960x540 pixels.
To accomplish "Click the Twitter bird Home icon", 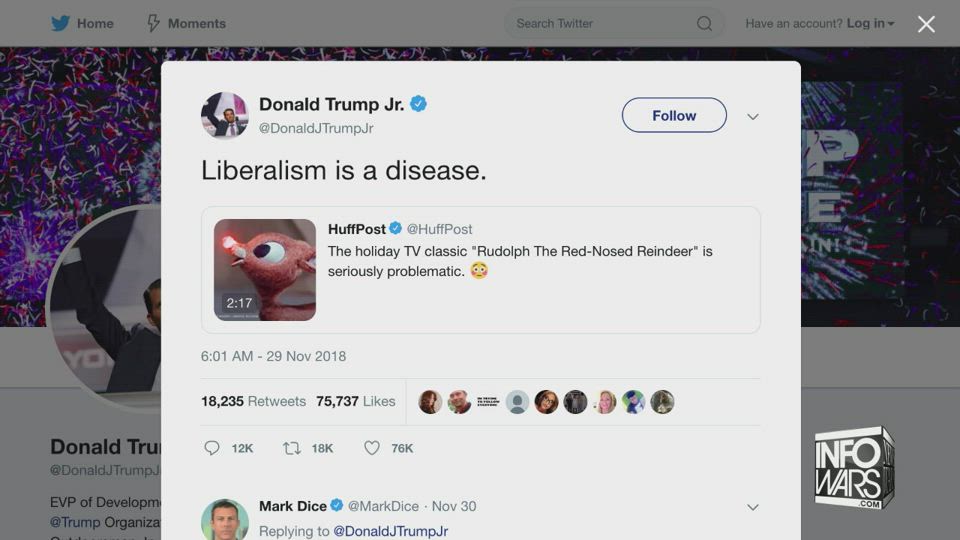I will tap(60, 23).
